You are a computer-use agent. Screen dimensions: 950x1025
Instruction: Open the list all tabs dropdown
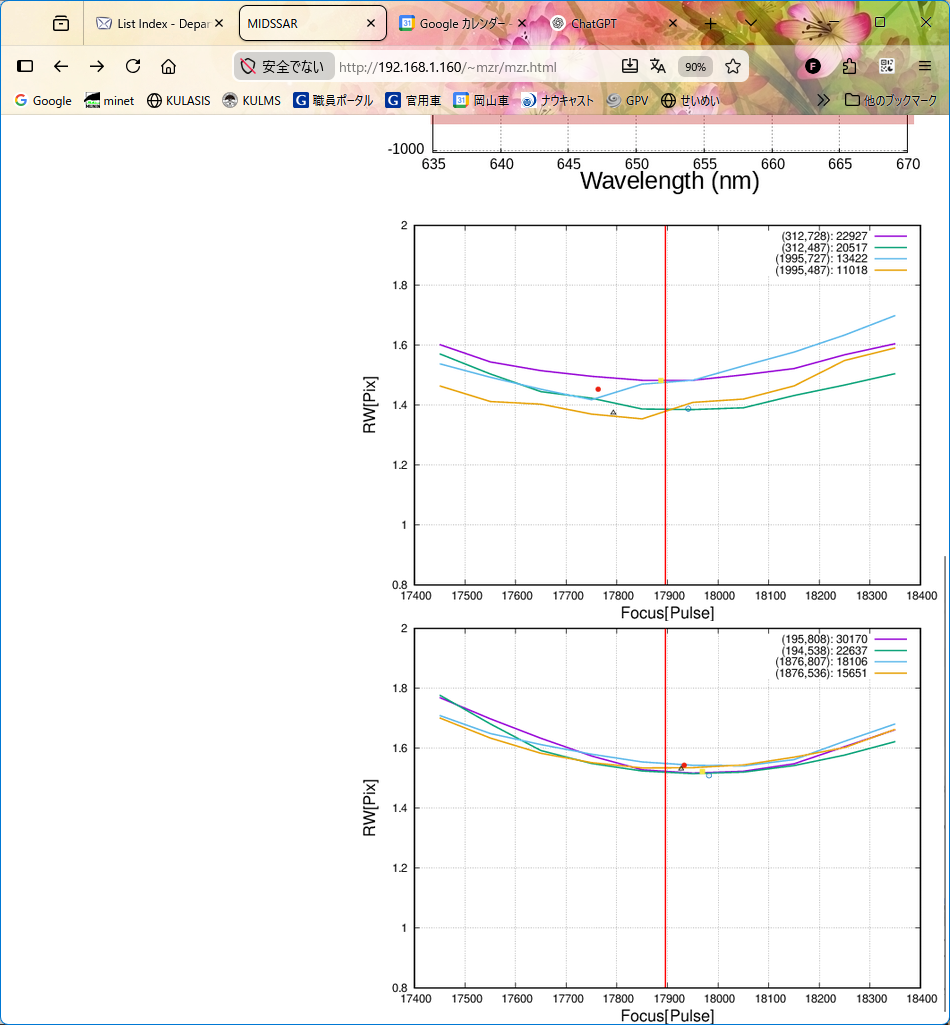(751, 23)
